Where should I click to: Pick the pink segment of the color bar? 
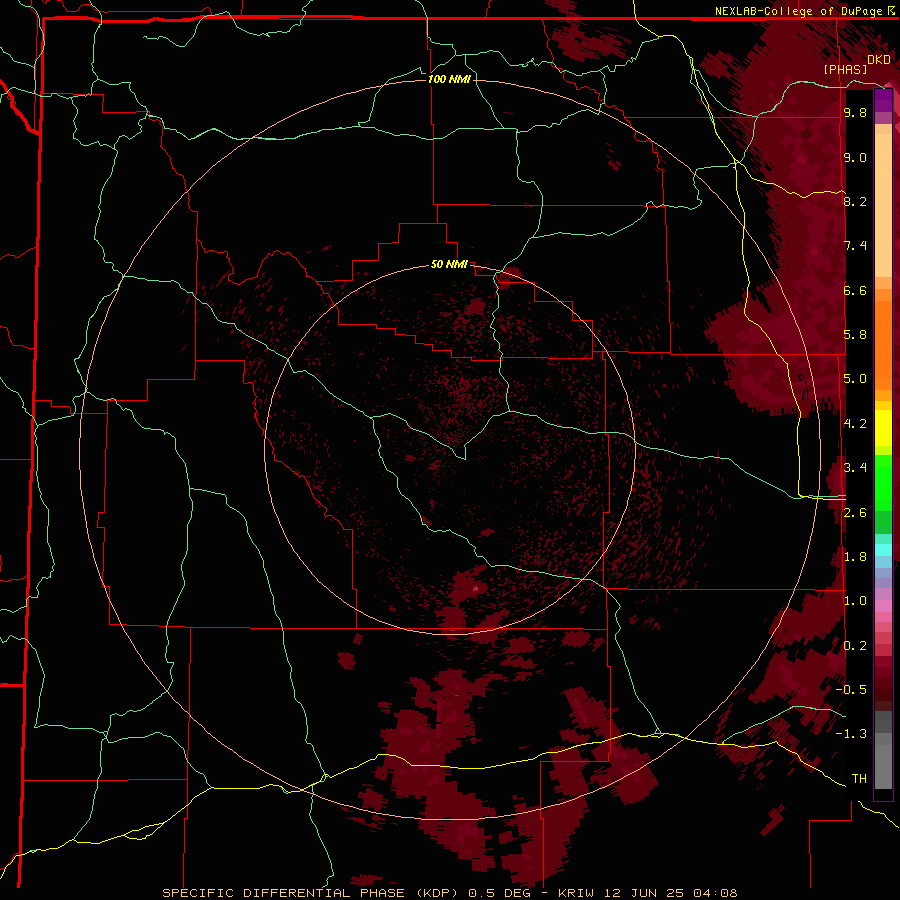coord(883,606)
